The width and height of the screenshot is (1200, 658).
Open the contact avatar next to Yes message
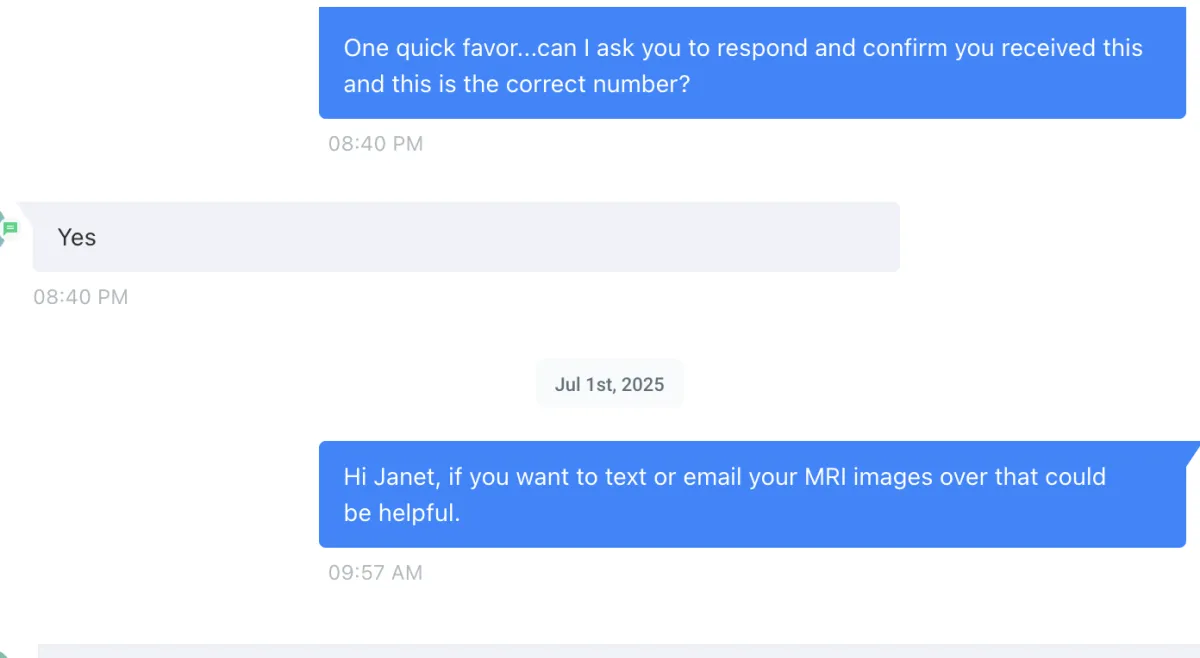tap(3, 230)
